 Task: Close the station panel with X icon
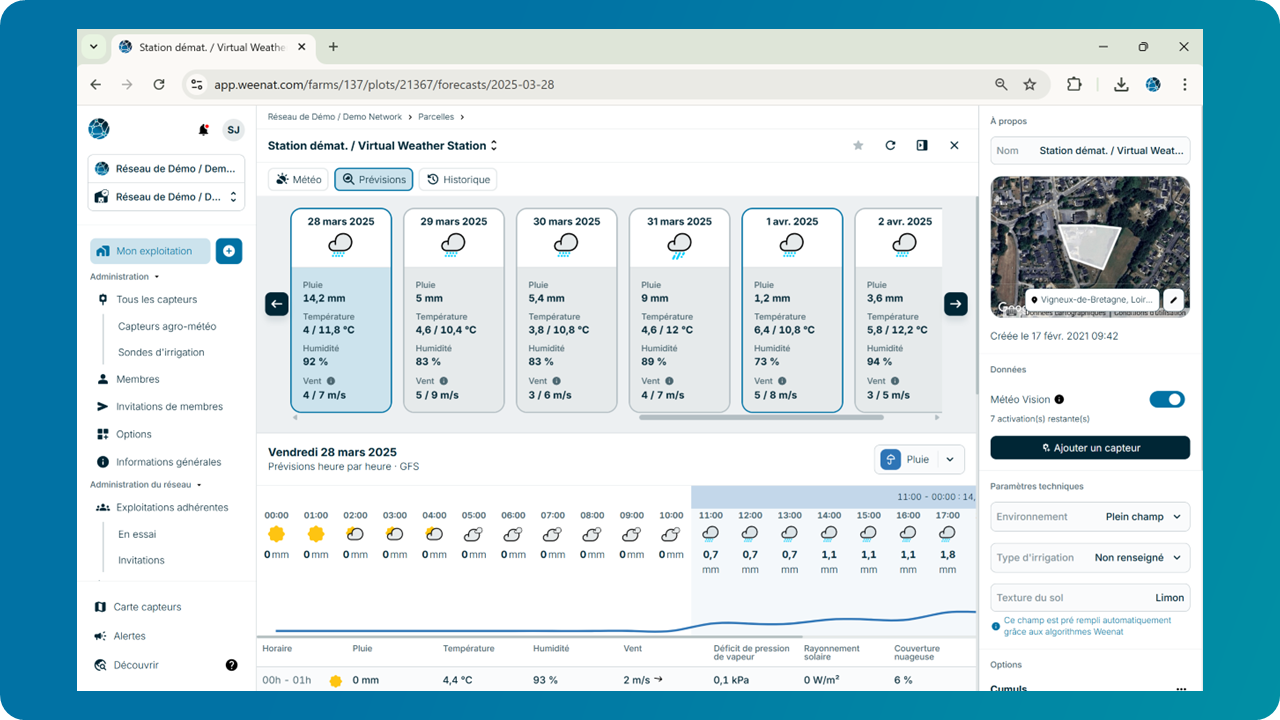(x=954, y=146)
